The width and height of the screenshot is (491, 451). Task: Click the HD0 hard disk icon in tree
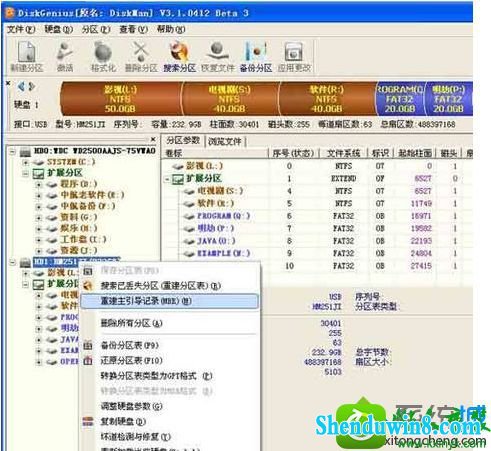click(x=25, y=152)
